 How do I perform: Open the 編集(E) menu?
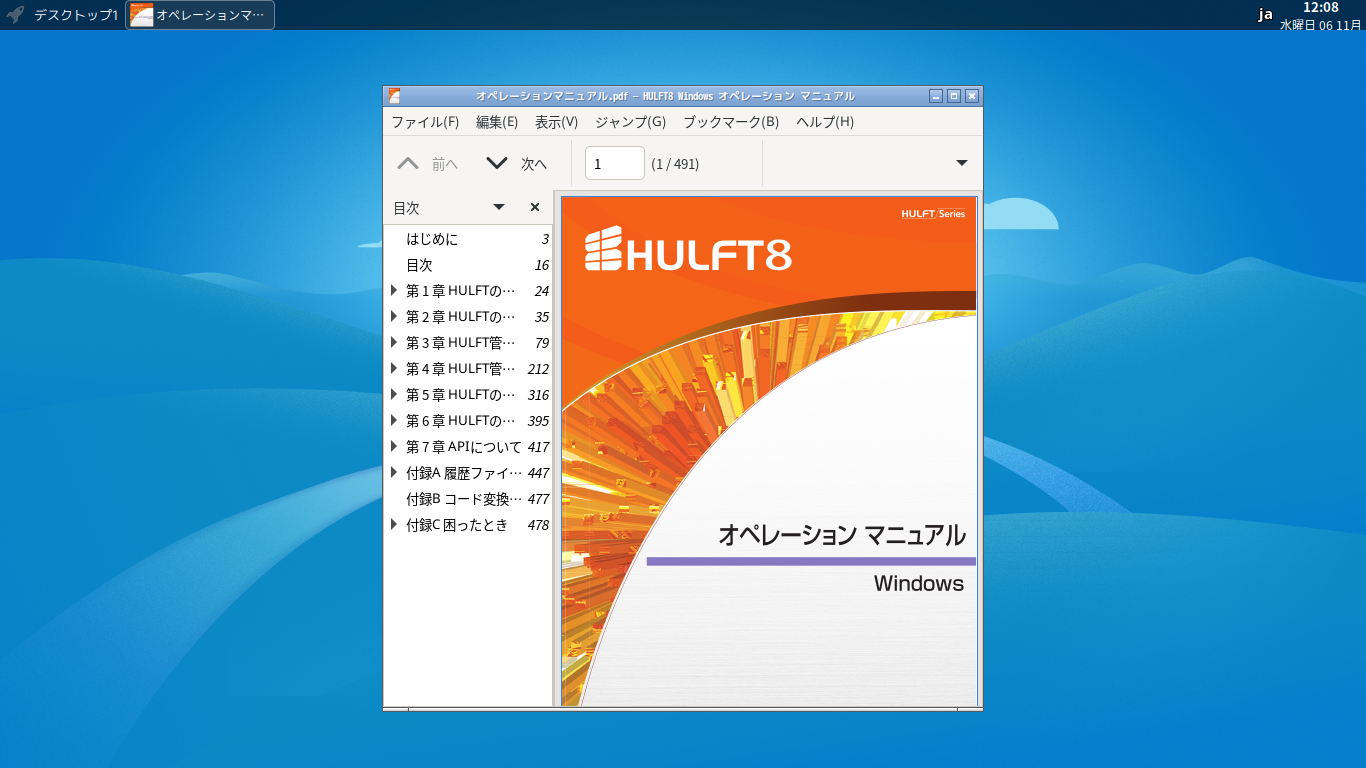tap(497, 122)
